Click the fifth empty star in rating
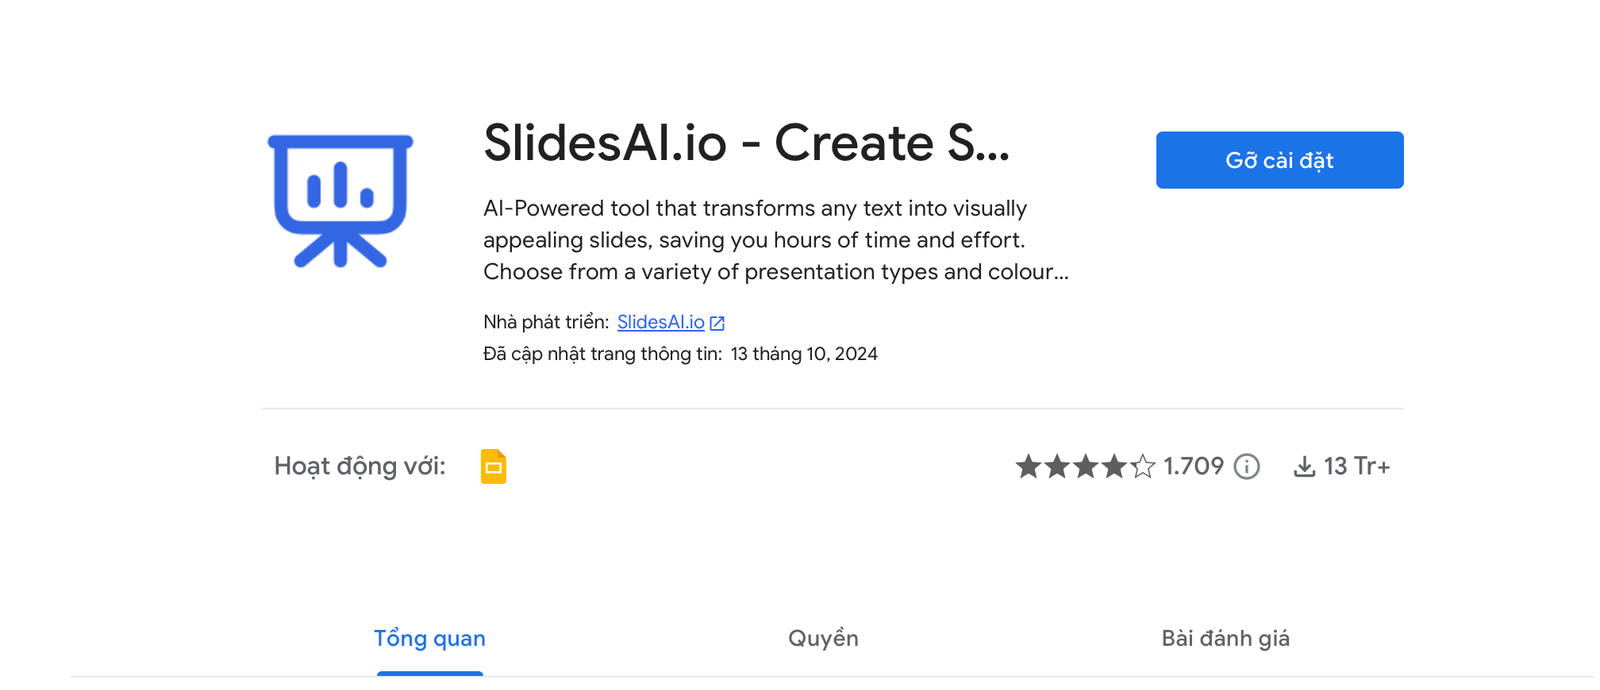This screenshot has width=1600, height=690. click(1141, 466)
